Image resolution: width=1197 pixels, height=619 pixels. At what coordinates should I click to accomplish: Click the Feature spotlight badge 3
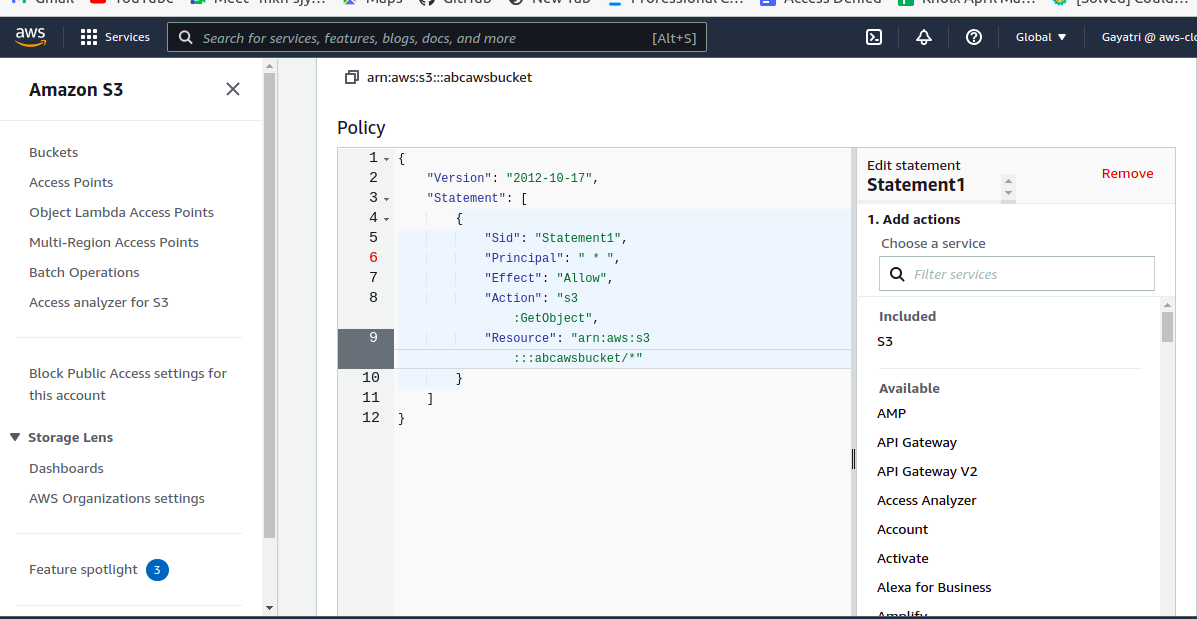tap(157, 569)
